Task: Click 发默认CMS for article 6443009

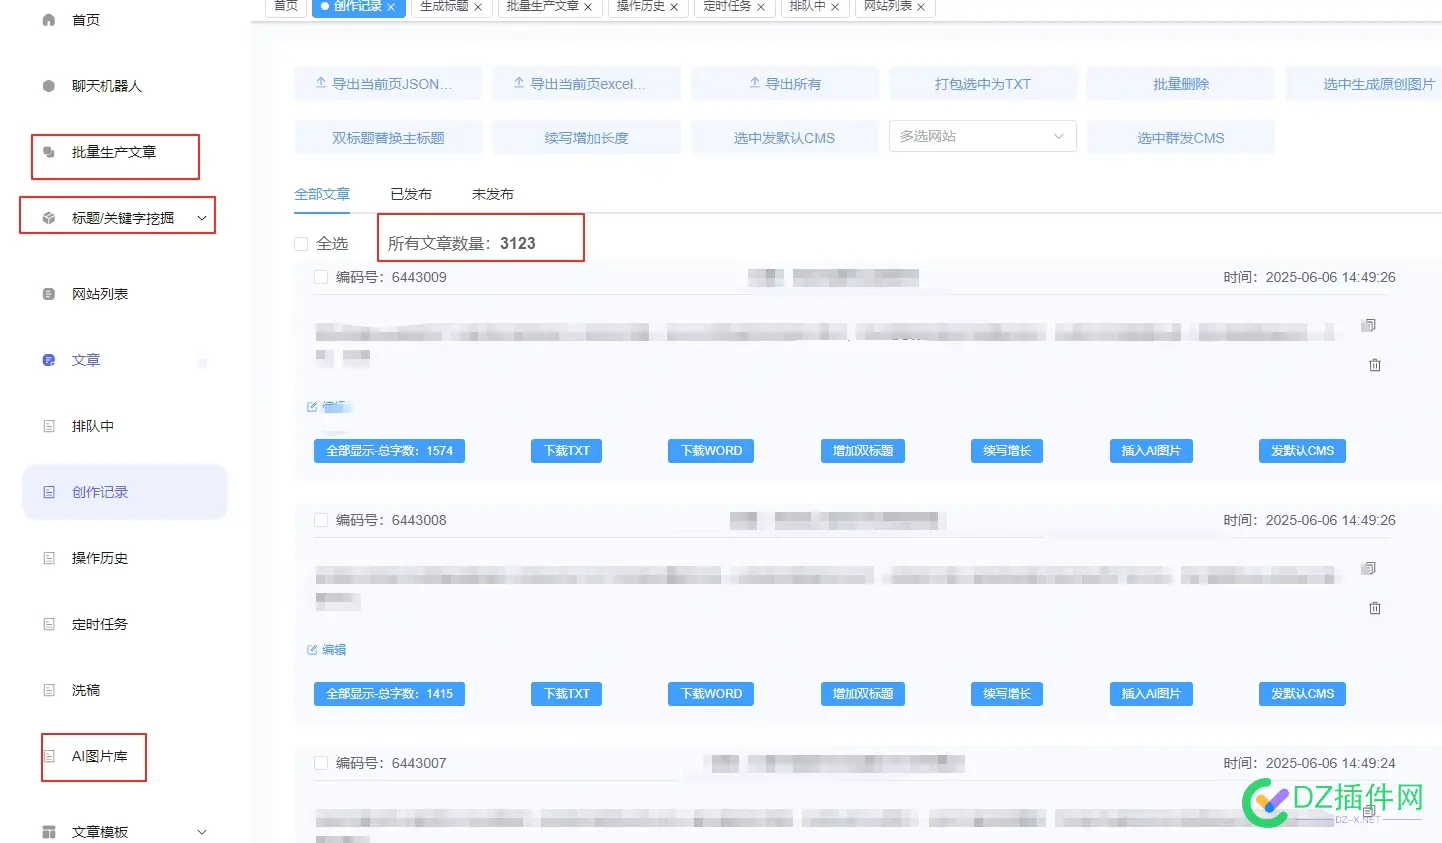Action: click(1302, 451)
